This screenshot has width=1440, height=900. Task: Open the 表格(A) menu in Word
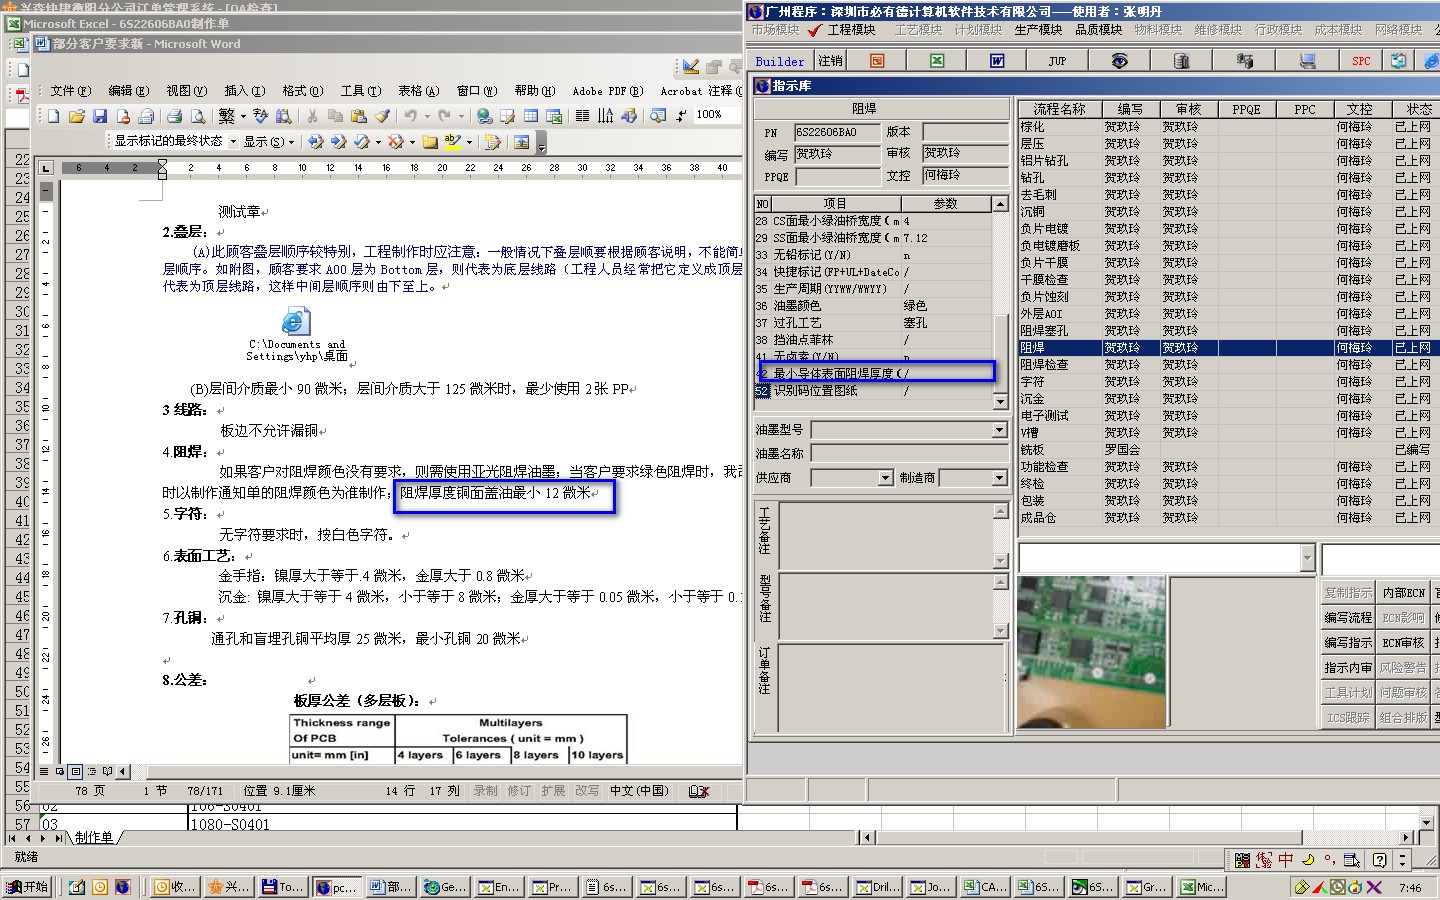[x=418, y=91]
